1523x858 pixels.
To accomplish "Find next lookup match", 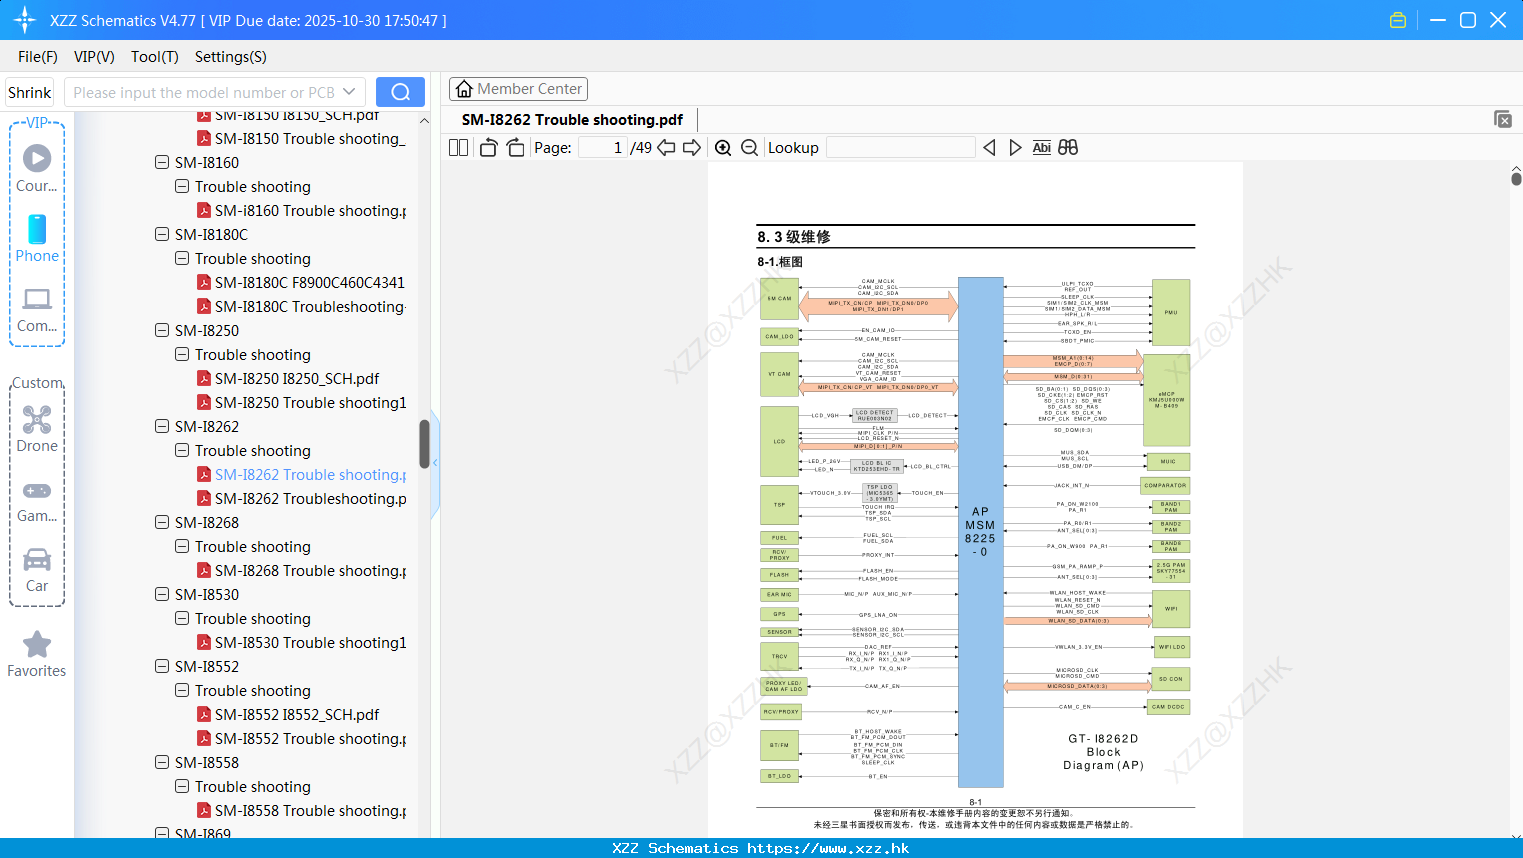I will [x=1015, y=148].
